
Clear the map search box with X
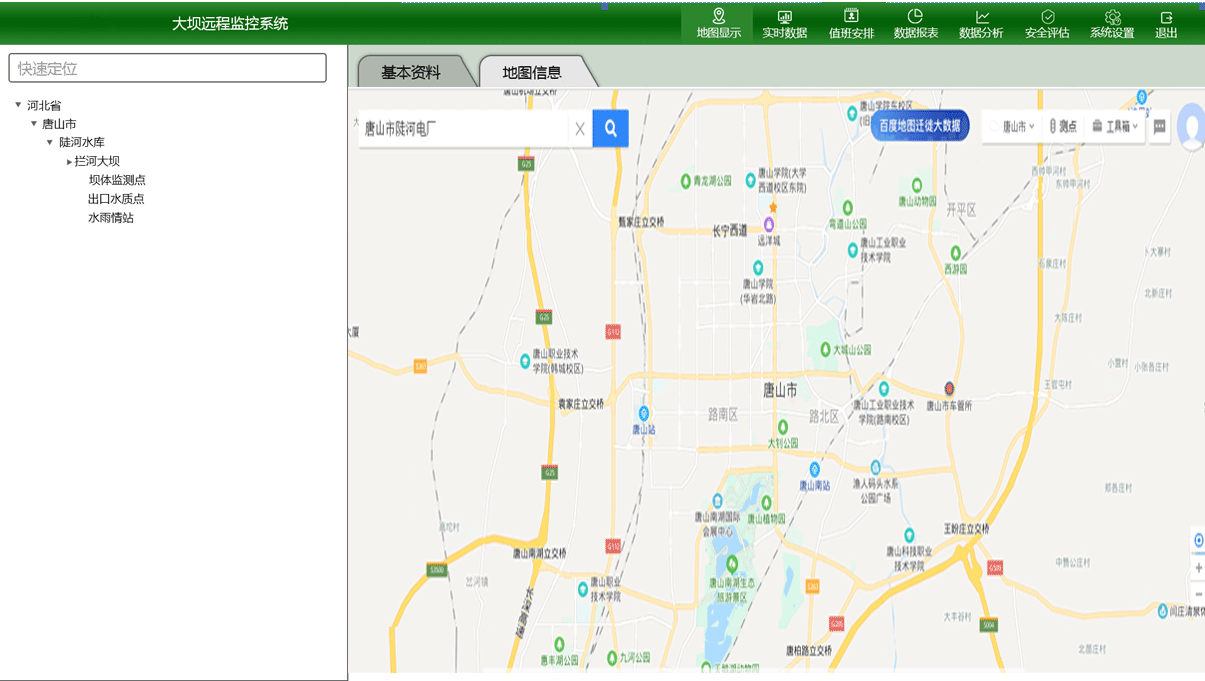[579, 129]
